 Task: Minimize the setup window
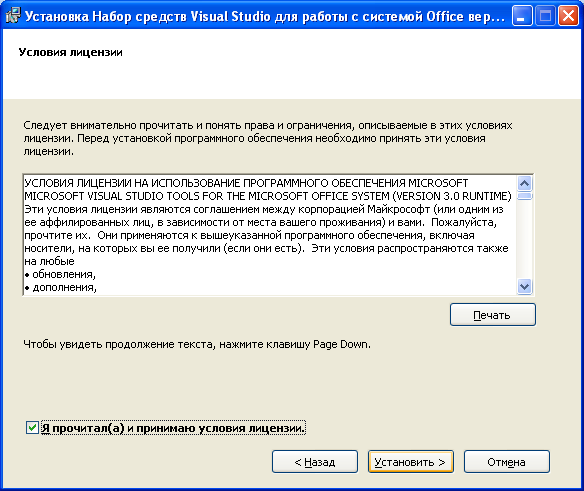522,16
